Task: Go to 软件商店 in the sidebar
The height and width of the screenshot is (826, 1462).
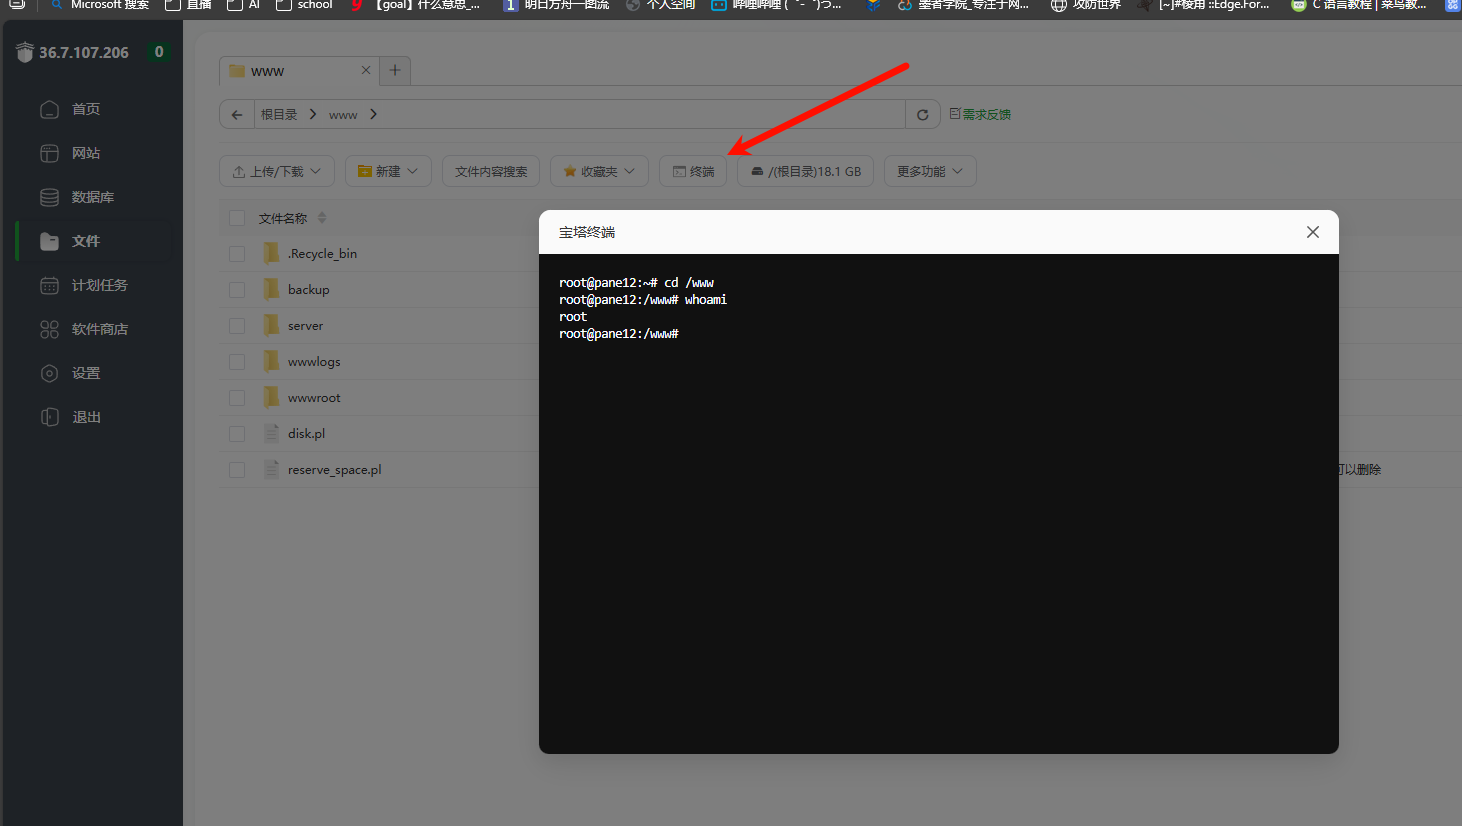Action: (x=99, y=329)
